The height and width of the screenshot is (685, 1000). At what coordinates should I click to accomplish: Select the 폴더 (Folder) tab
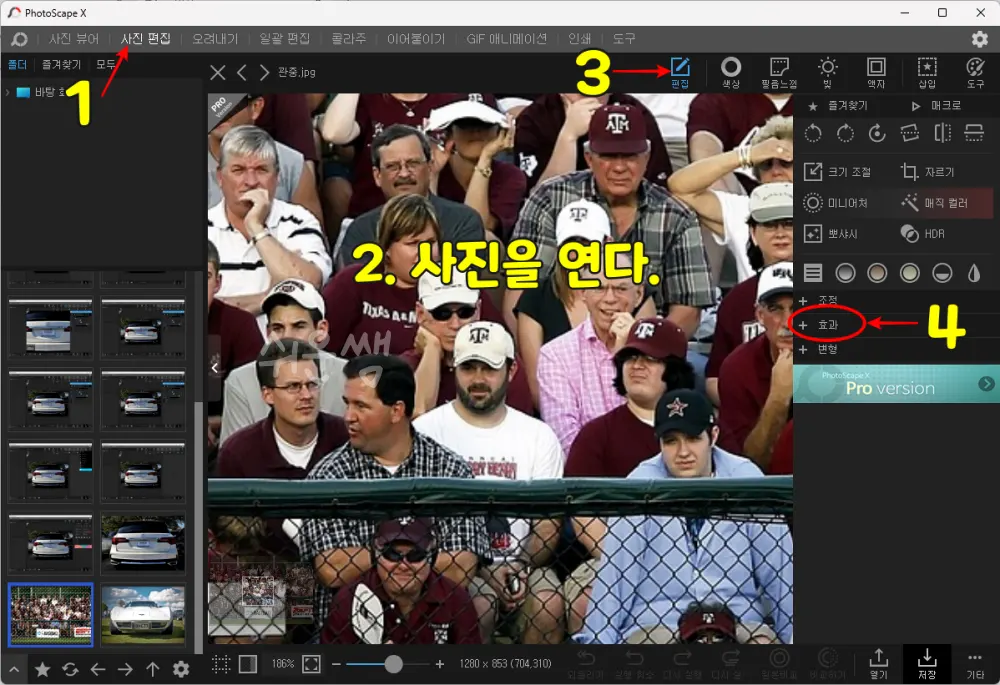click(17, 64)
